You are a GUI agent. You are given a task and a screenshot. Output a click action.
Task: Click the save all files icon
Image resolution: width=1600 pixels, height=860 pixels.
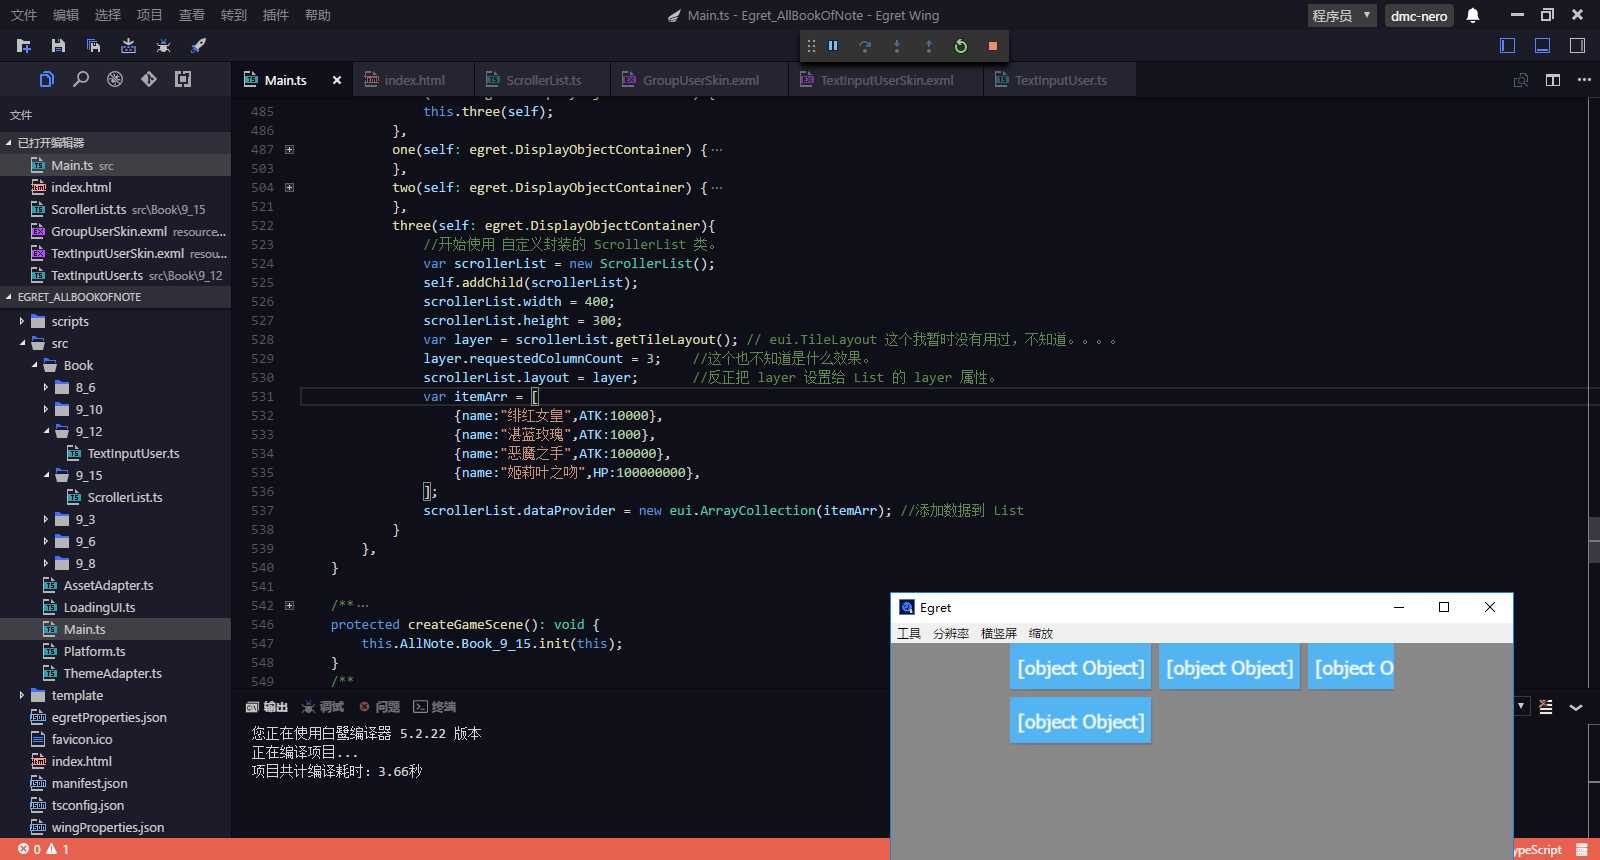tap(93, 46)
